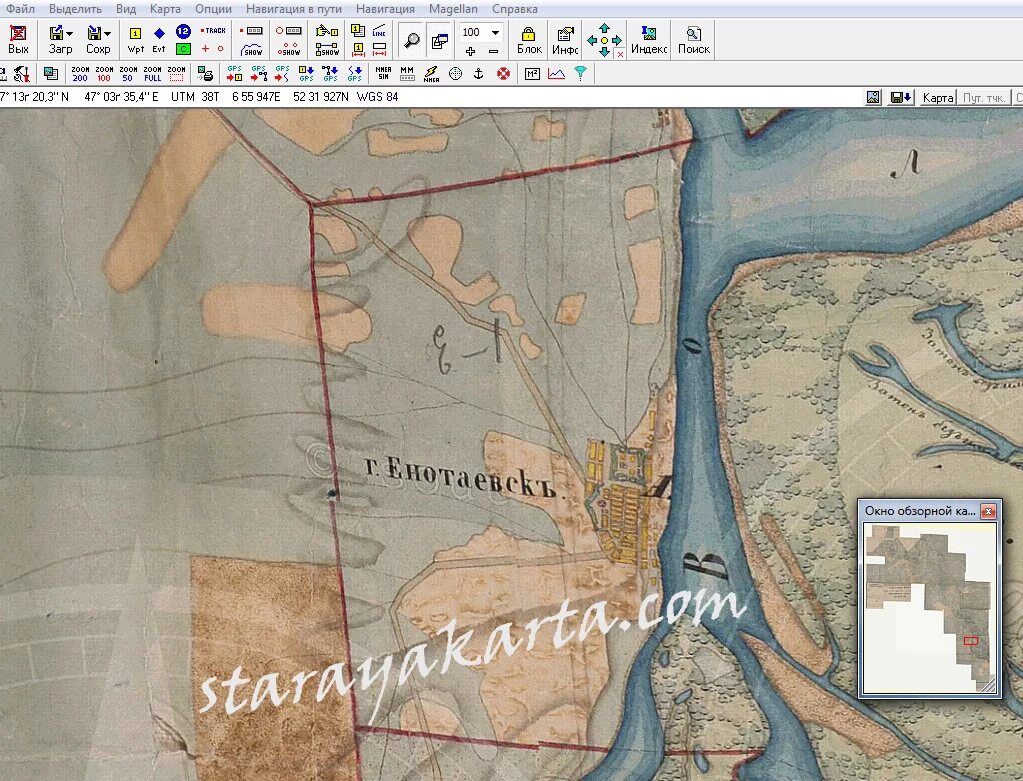1023x781 pixels.
Task: Select the Wpt waypoint placement tool
Action: [x=136, y=40]
